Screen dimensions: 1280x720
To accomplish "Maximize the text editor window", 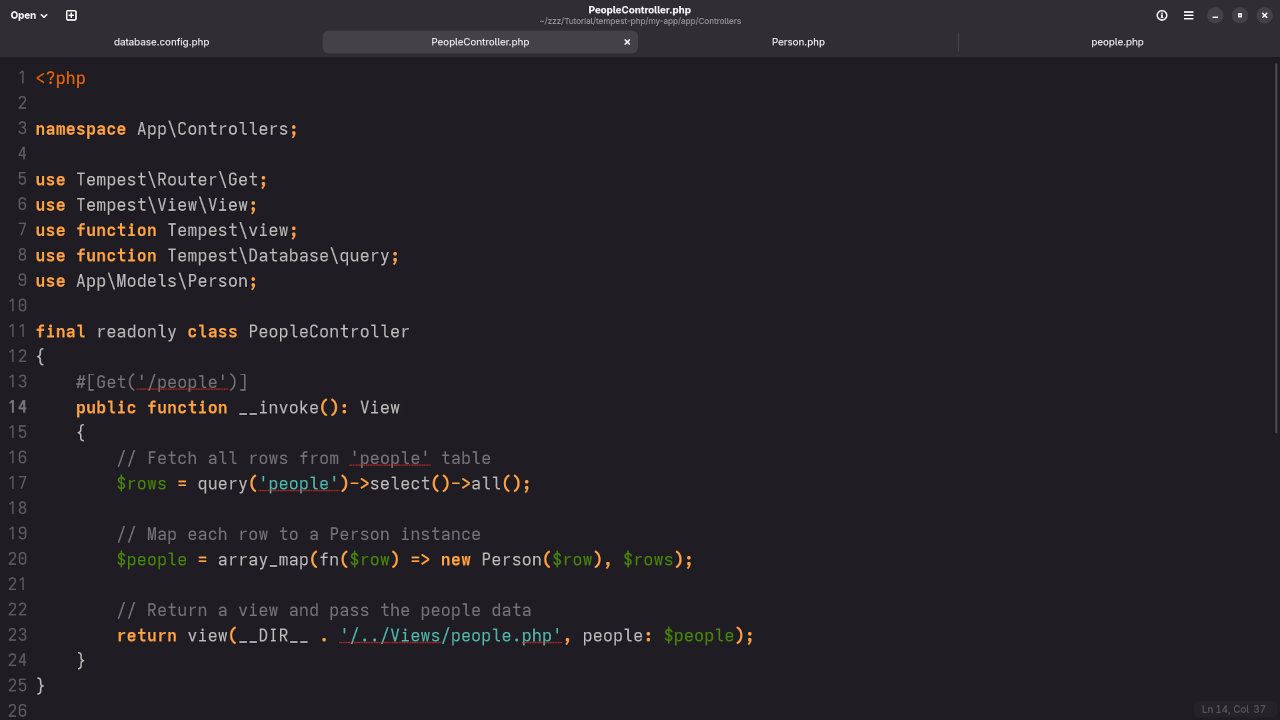I will tap(1240, 15).
